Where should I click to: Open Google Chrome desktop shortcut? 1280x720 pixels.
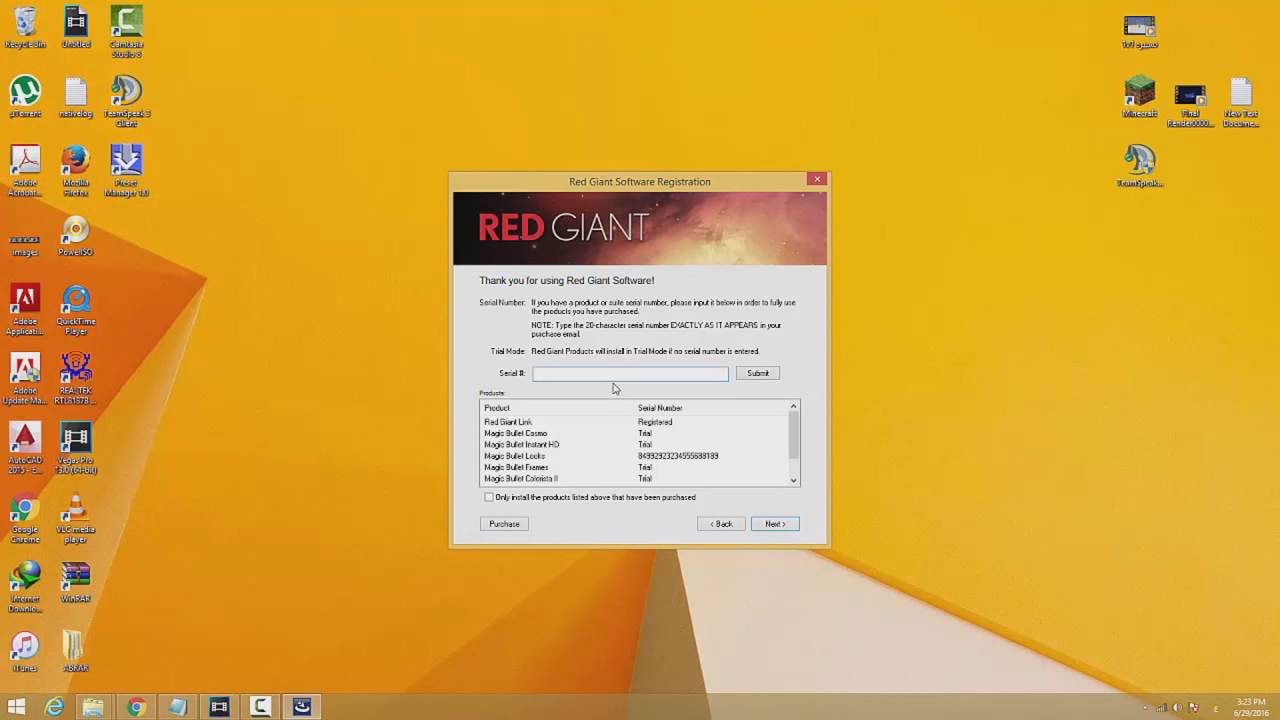(25, 518)
